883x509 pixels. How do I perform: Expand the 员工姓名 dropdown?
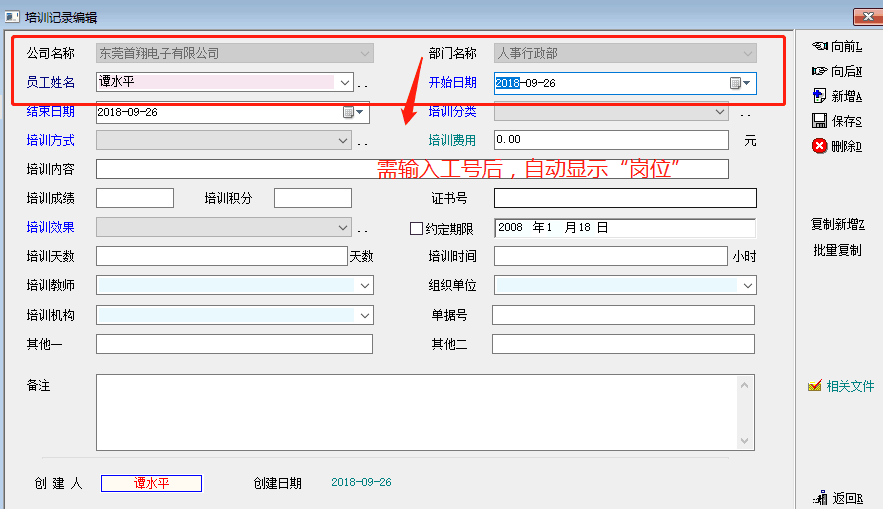coord(345,83)
